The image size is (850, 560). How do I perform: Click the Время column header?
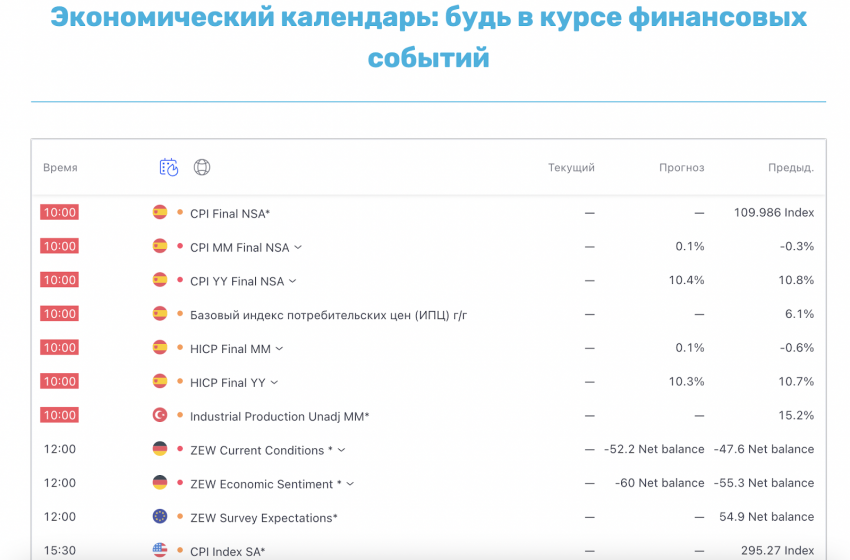[x=60, y=168]
